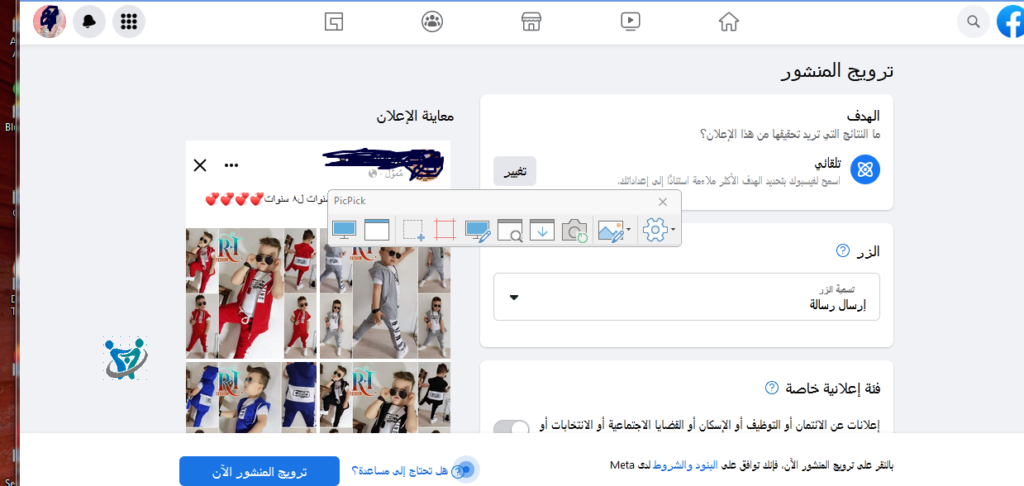Open PicPick image editor dropdown arrow
Screen dimensions: 1024x486
click(629, 230)
